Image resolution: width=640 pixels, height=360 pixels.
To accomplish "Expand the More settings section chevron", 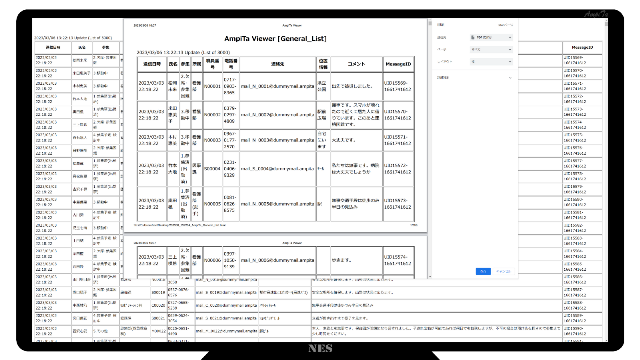I will [510, 78].
